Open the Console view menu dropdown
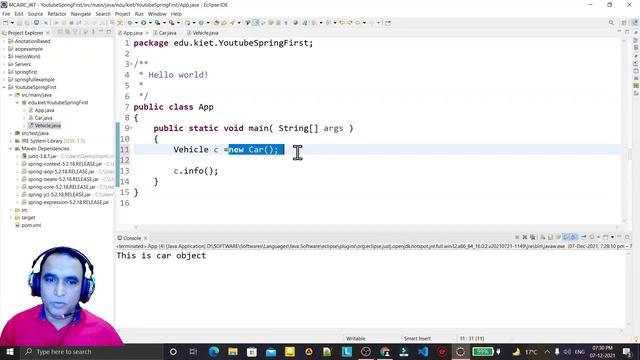The height and width of the screenshot is (360, 640). pos(612,237)
